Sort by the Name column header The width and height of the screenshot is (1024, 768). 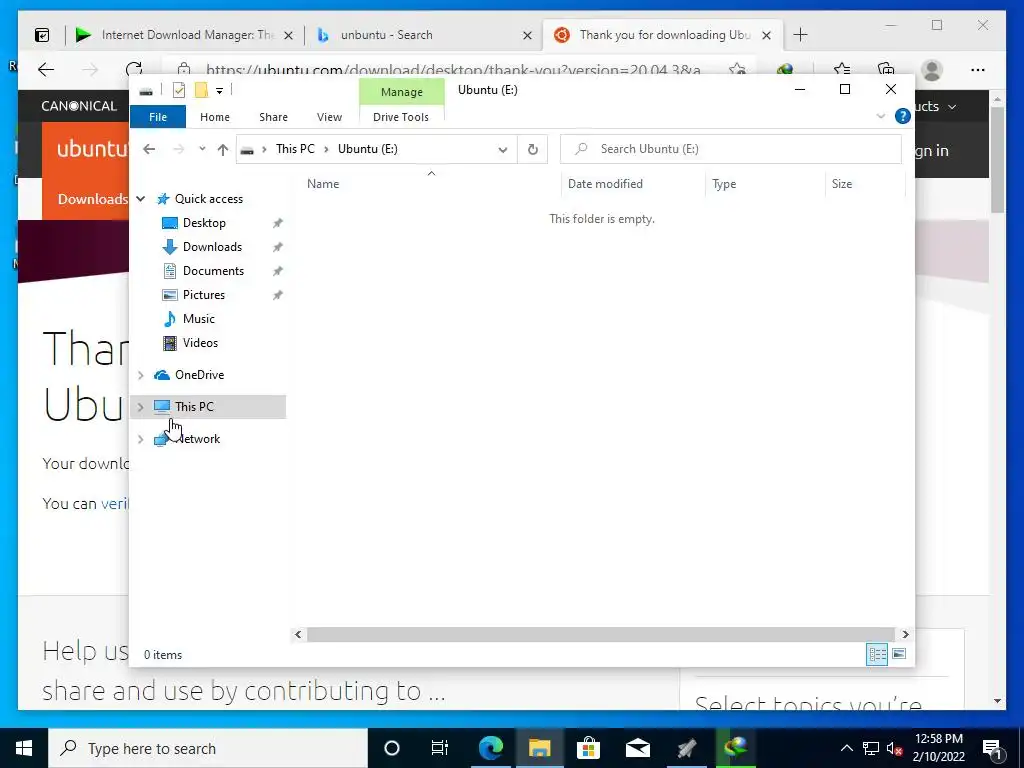pos(323,184)
